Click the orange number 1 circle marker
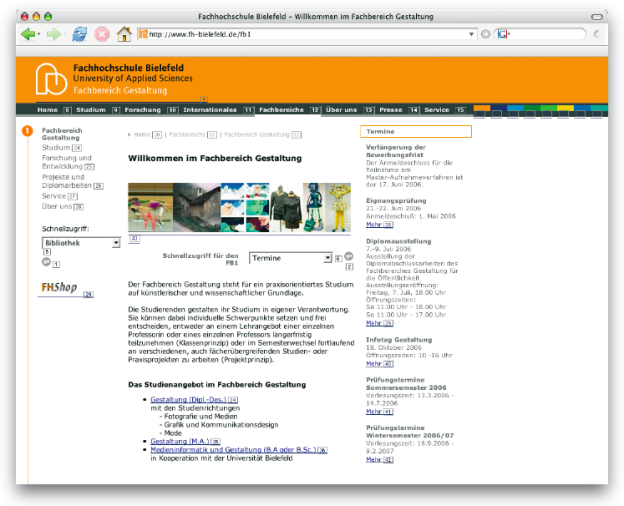624x506 pixels. [x=27, y=131]
